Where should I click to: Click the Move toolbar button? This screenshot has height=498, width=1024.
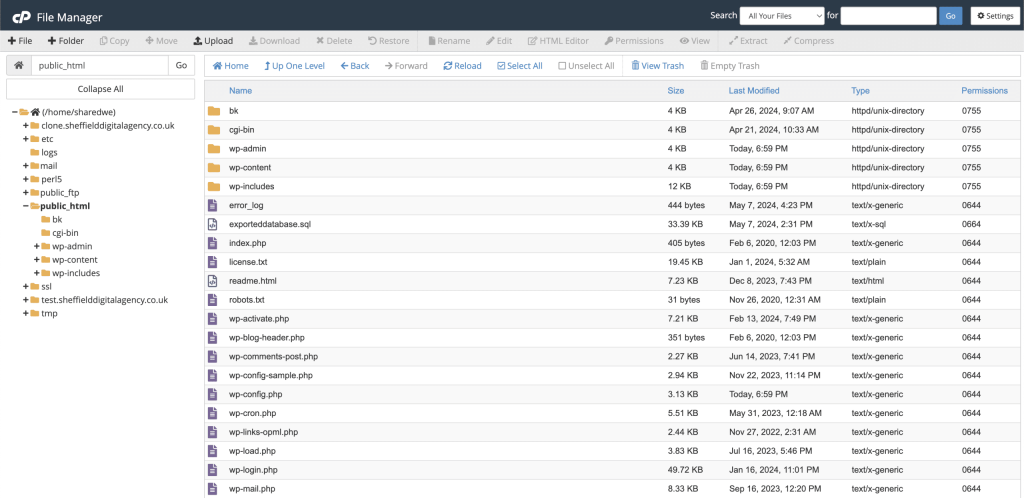tap(161, 40)
